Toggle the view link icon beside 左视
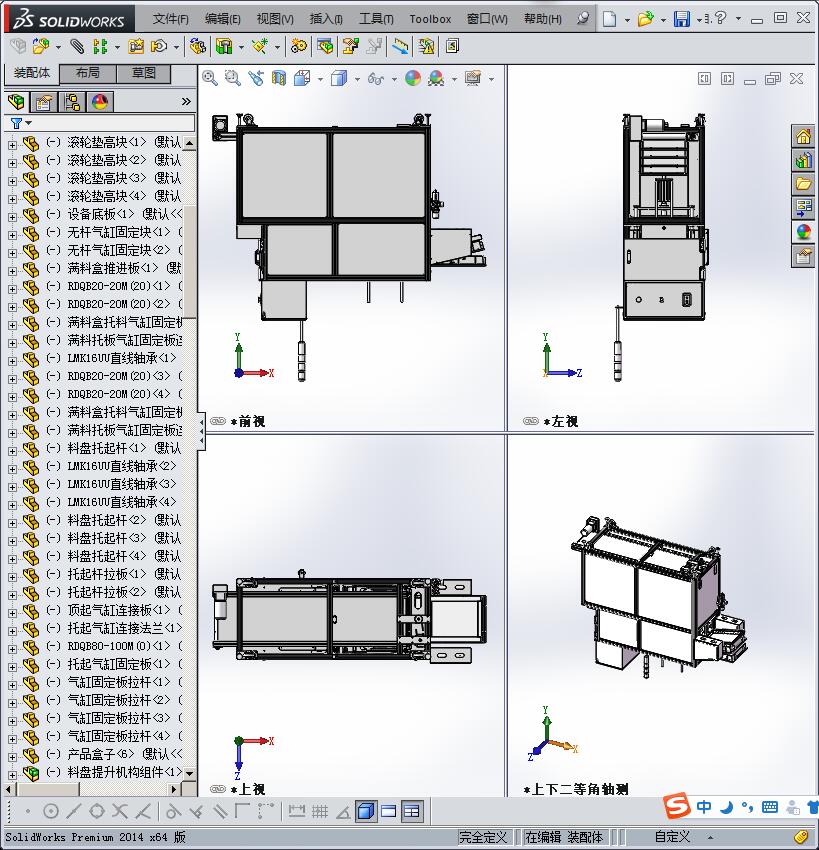The height and width of the screenshot is (850, 819). pyautogui.click(x=531, y=421)
